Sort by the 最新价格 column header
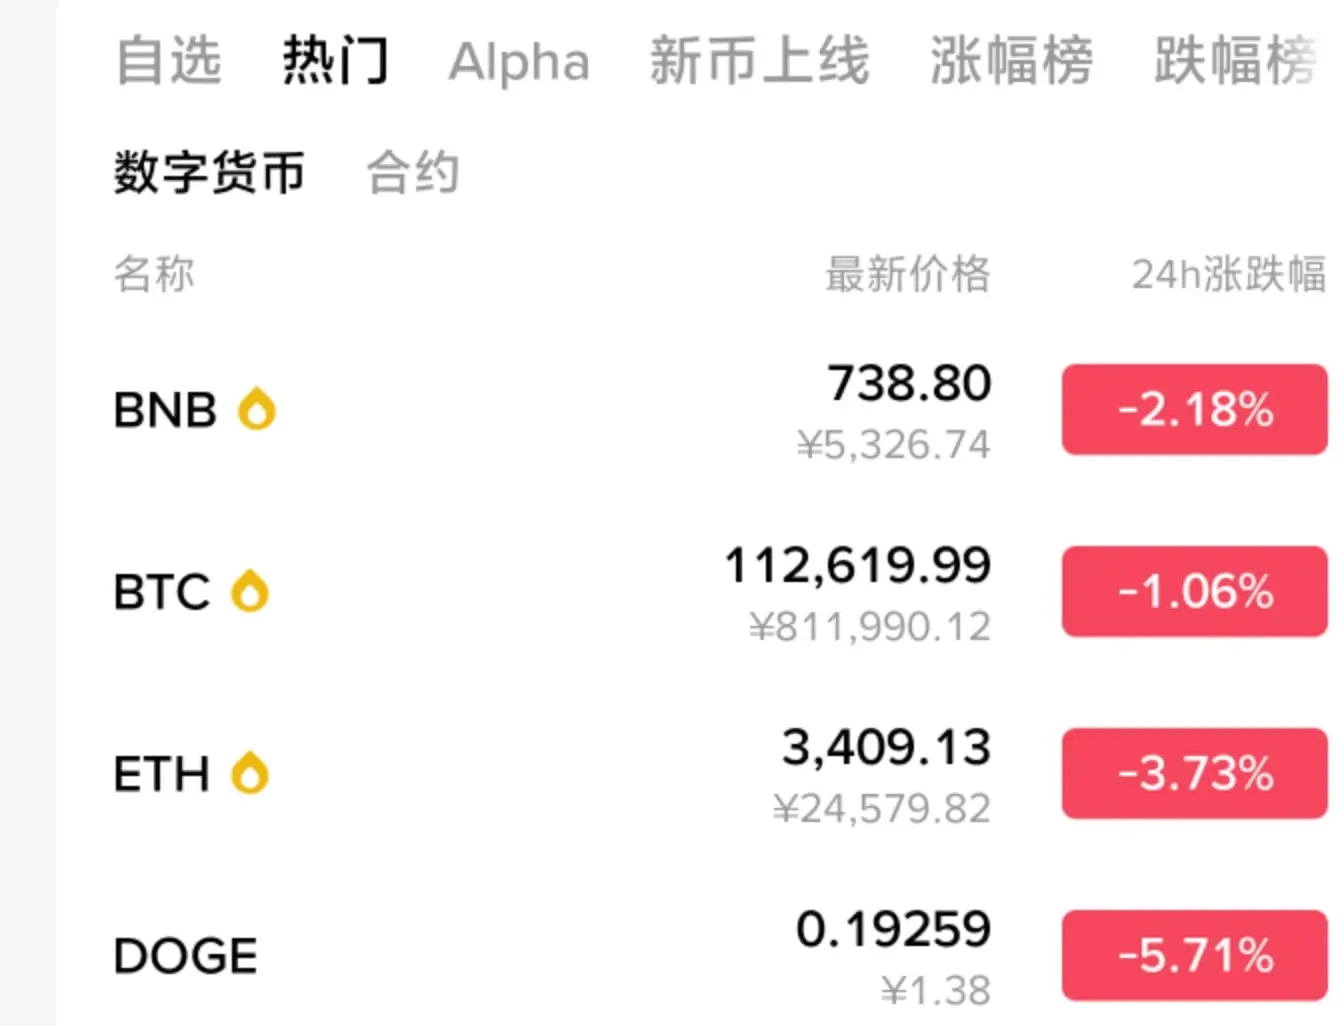 pyautogui.click(x=908, y=274)
